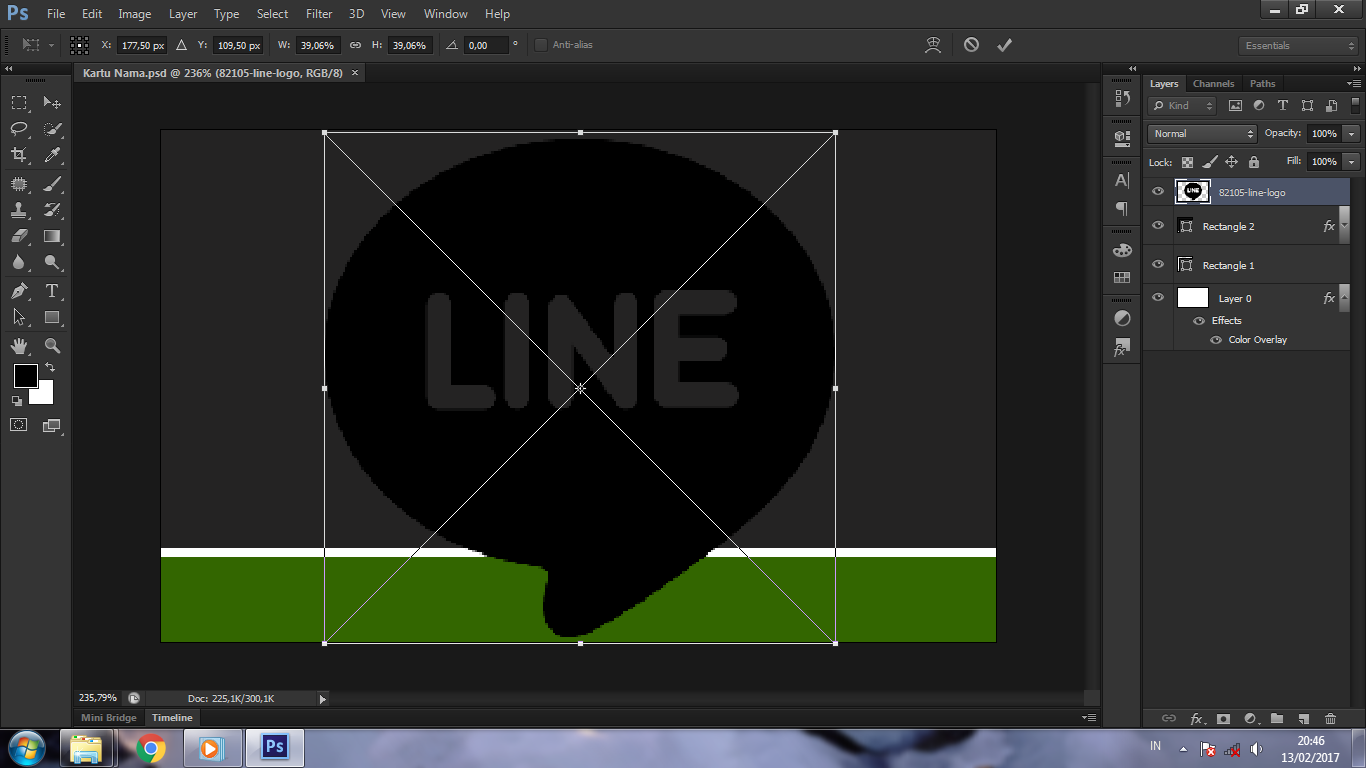Open the Opacity slider dropdown arrow
The width and height of the screenshot is (1366, 768).
pos(1352,134)
